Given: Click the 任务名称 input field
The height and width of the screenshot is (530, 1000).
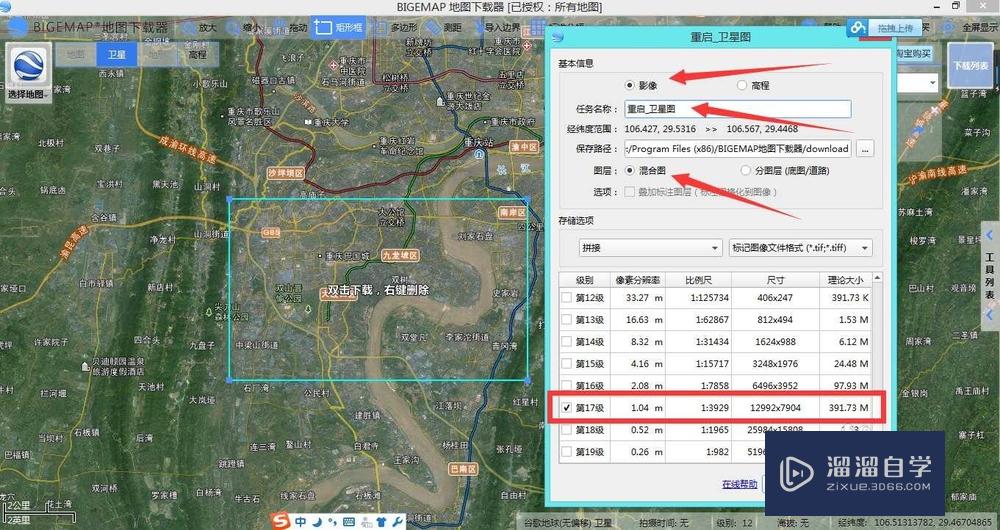Looking at the screenshot, I should point(737,109).
